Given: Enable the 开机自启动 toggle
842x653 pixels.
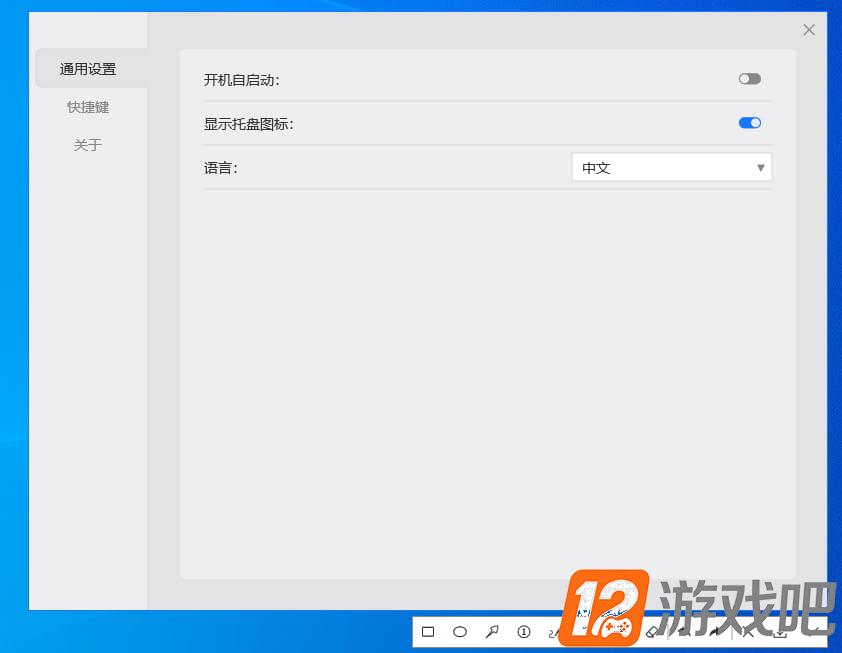Looking at the screenshot, I should click(x=750, y=79).
